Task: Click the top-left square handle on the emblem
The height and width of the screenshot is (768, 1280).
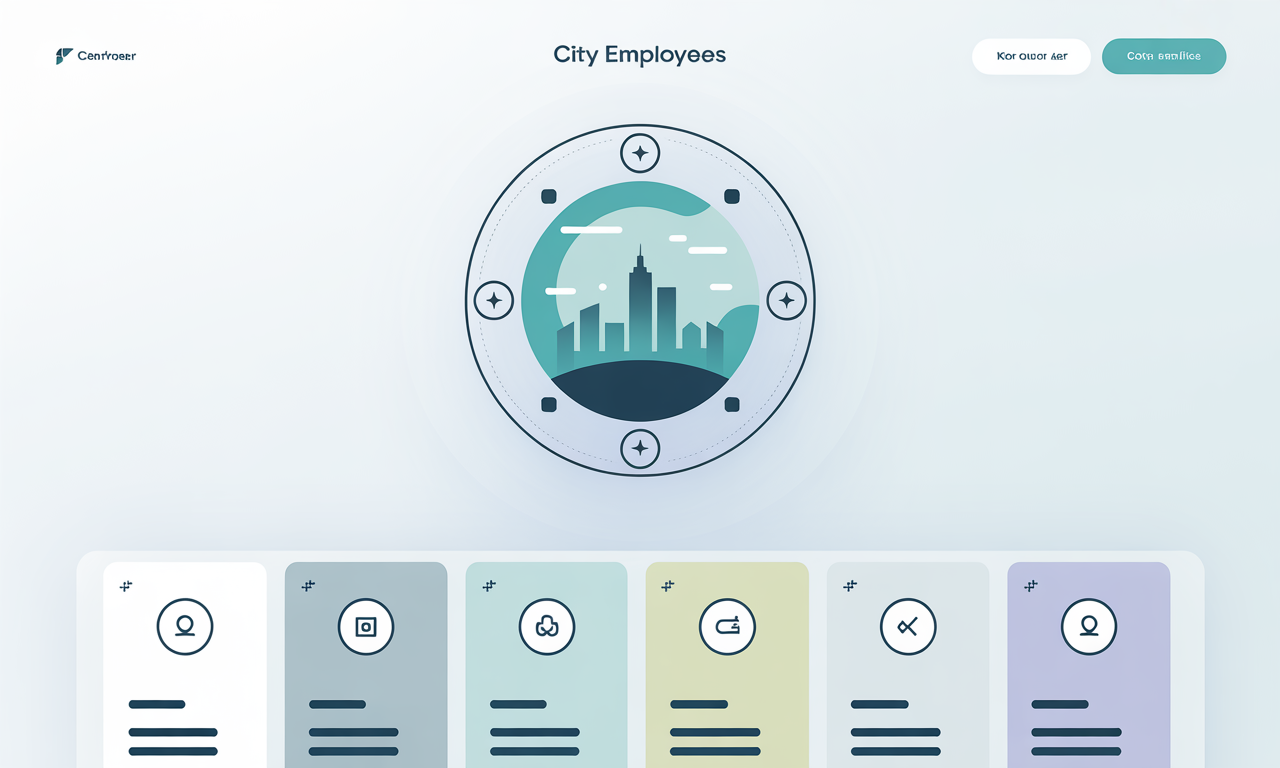Action: (548, 196)
